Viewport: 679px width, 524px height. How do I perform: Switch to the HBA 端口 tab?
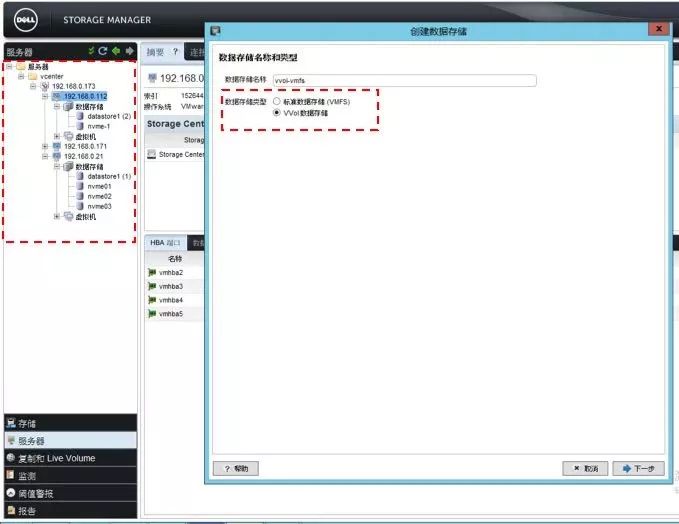click(165, 243)
